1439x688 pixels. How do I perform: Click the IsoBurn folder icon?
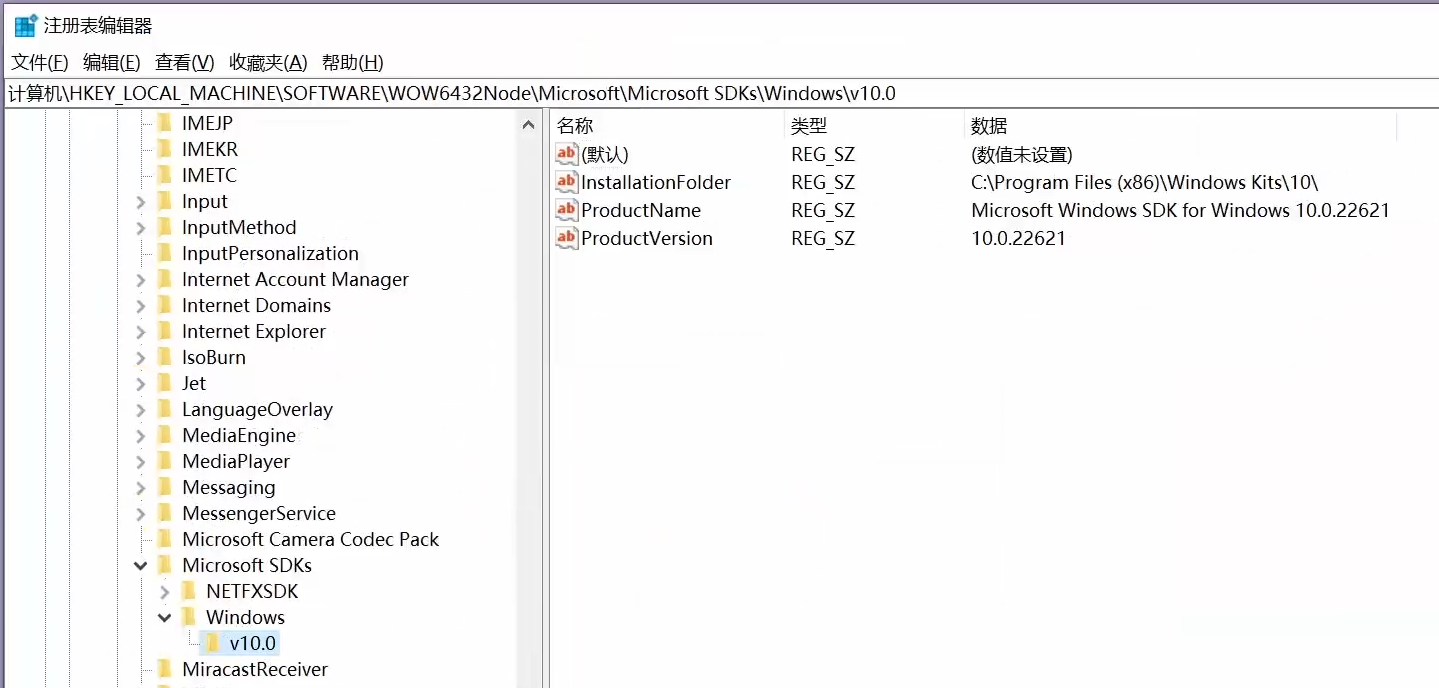tap(165, 357)
